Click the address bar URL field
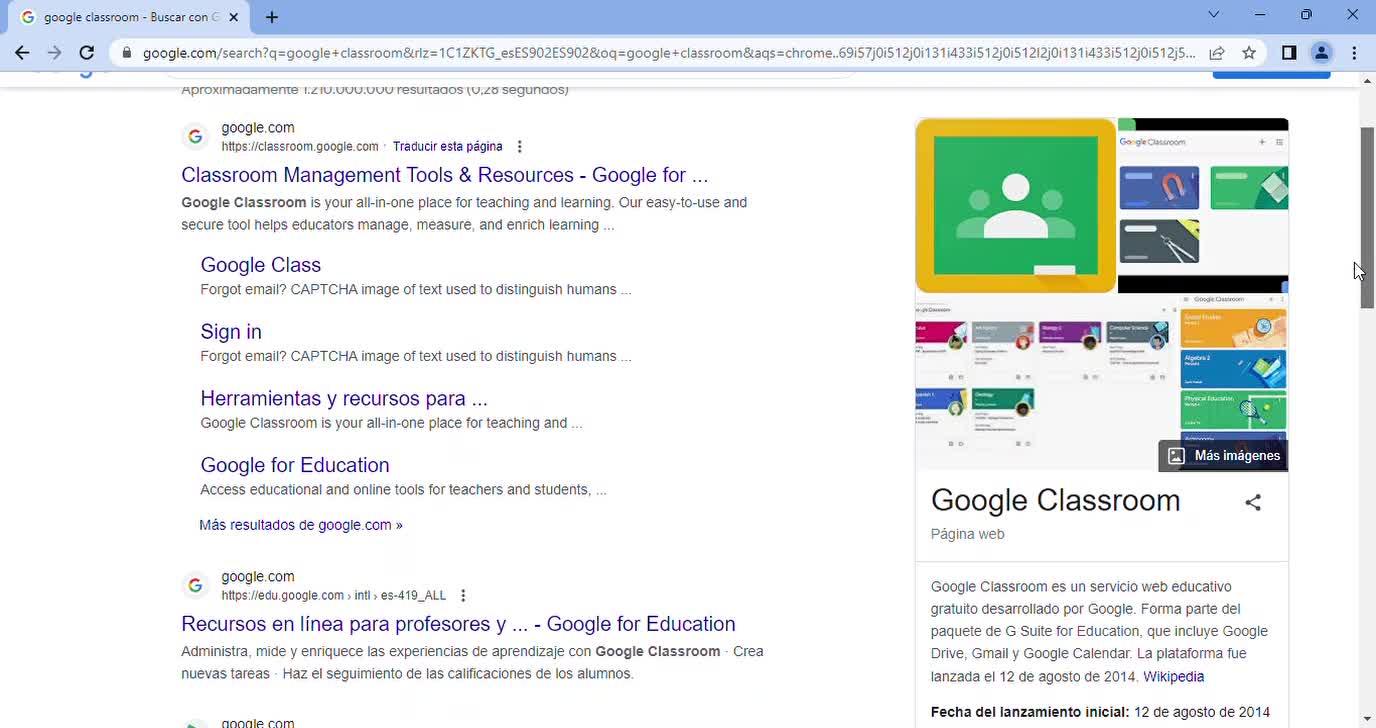Viewport: 1376px width, 728px height. point(668,53)
